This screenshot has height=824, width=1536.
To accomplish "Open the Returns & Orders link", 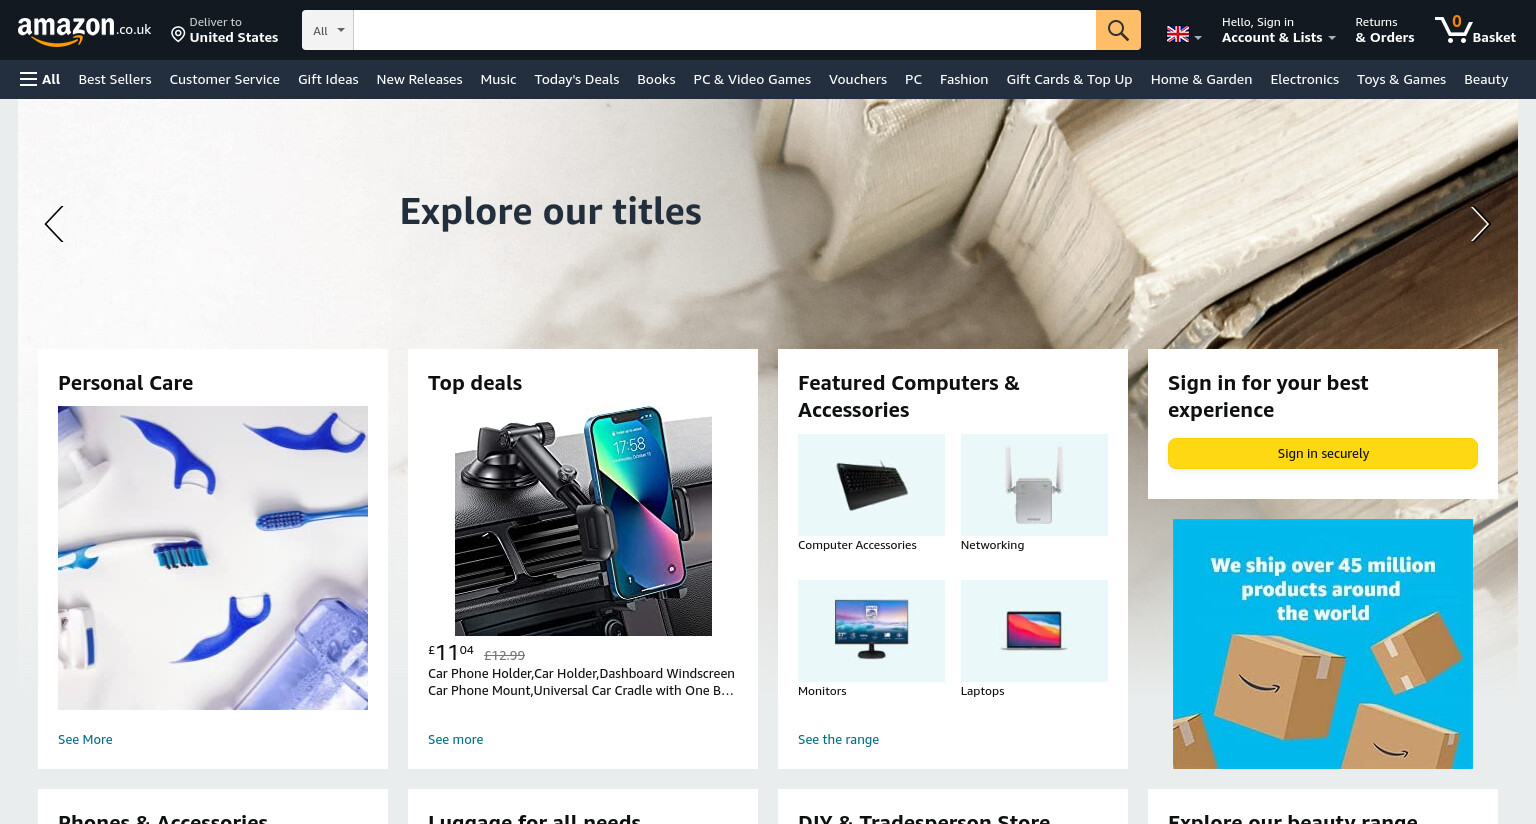I will point(1385,30).
